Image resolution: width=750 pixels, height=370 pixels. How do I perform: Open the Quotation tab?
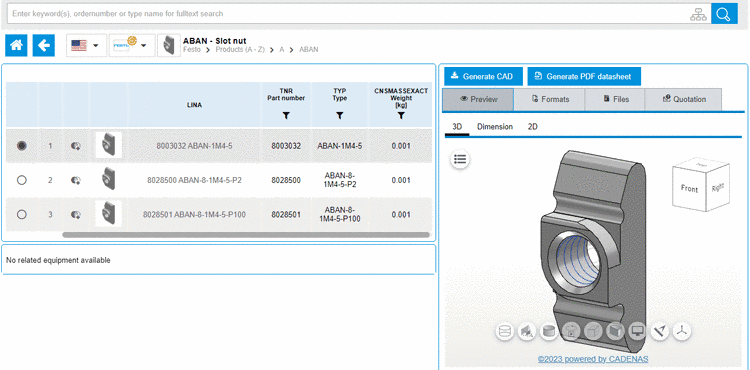(x=684, y=99)
